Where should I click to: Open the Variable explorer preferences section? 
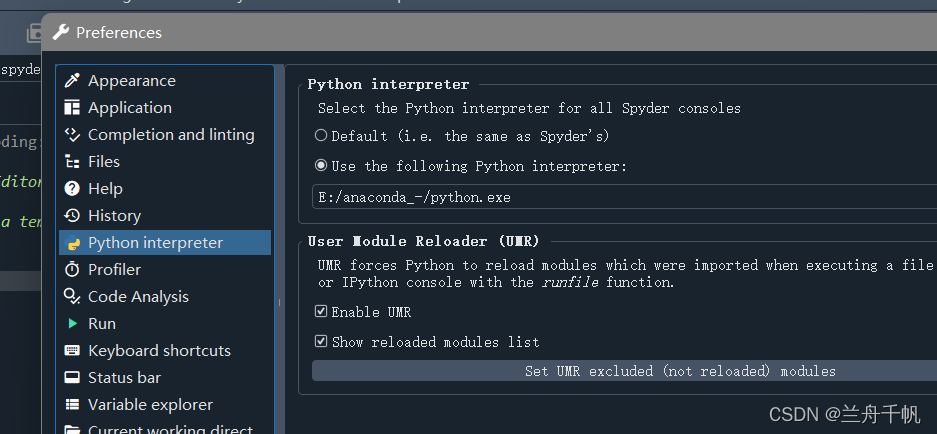[x=150, y=405]
